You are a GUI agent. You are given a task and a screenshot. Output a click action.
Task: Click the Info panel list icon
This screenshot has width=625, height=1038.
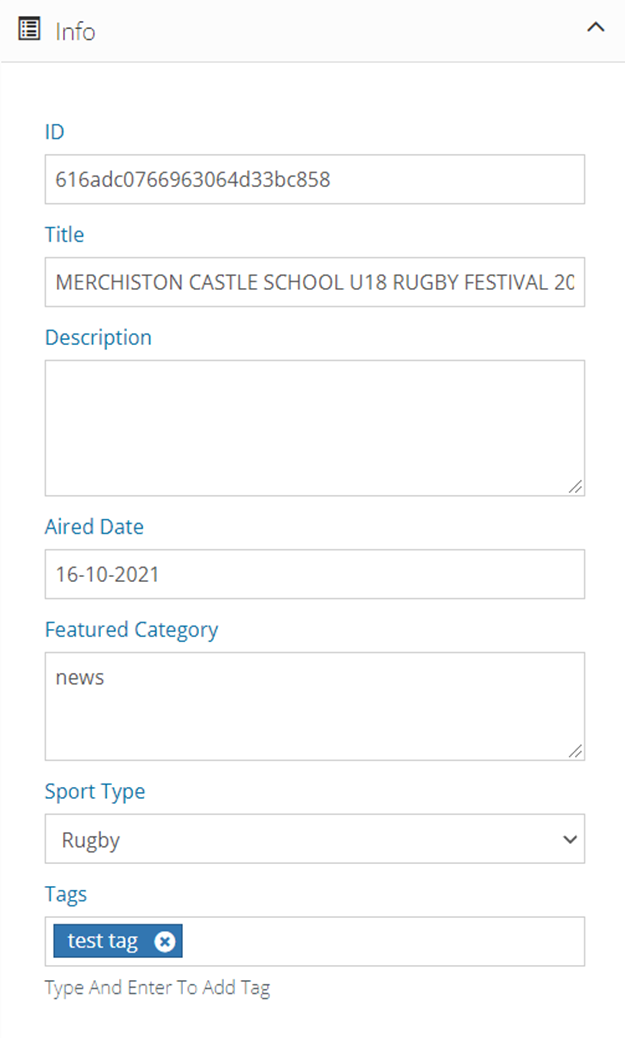point(30,29)
